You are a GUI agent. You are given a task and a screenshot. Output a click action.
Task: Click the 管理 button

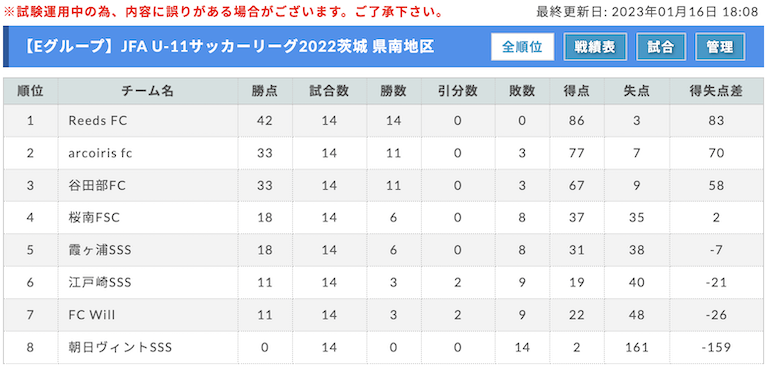click(x=720, y=47)
